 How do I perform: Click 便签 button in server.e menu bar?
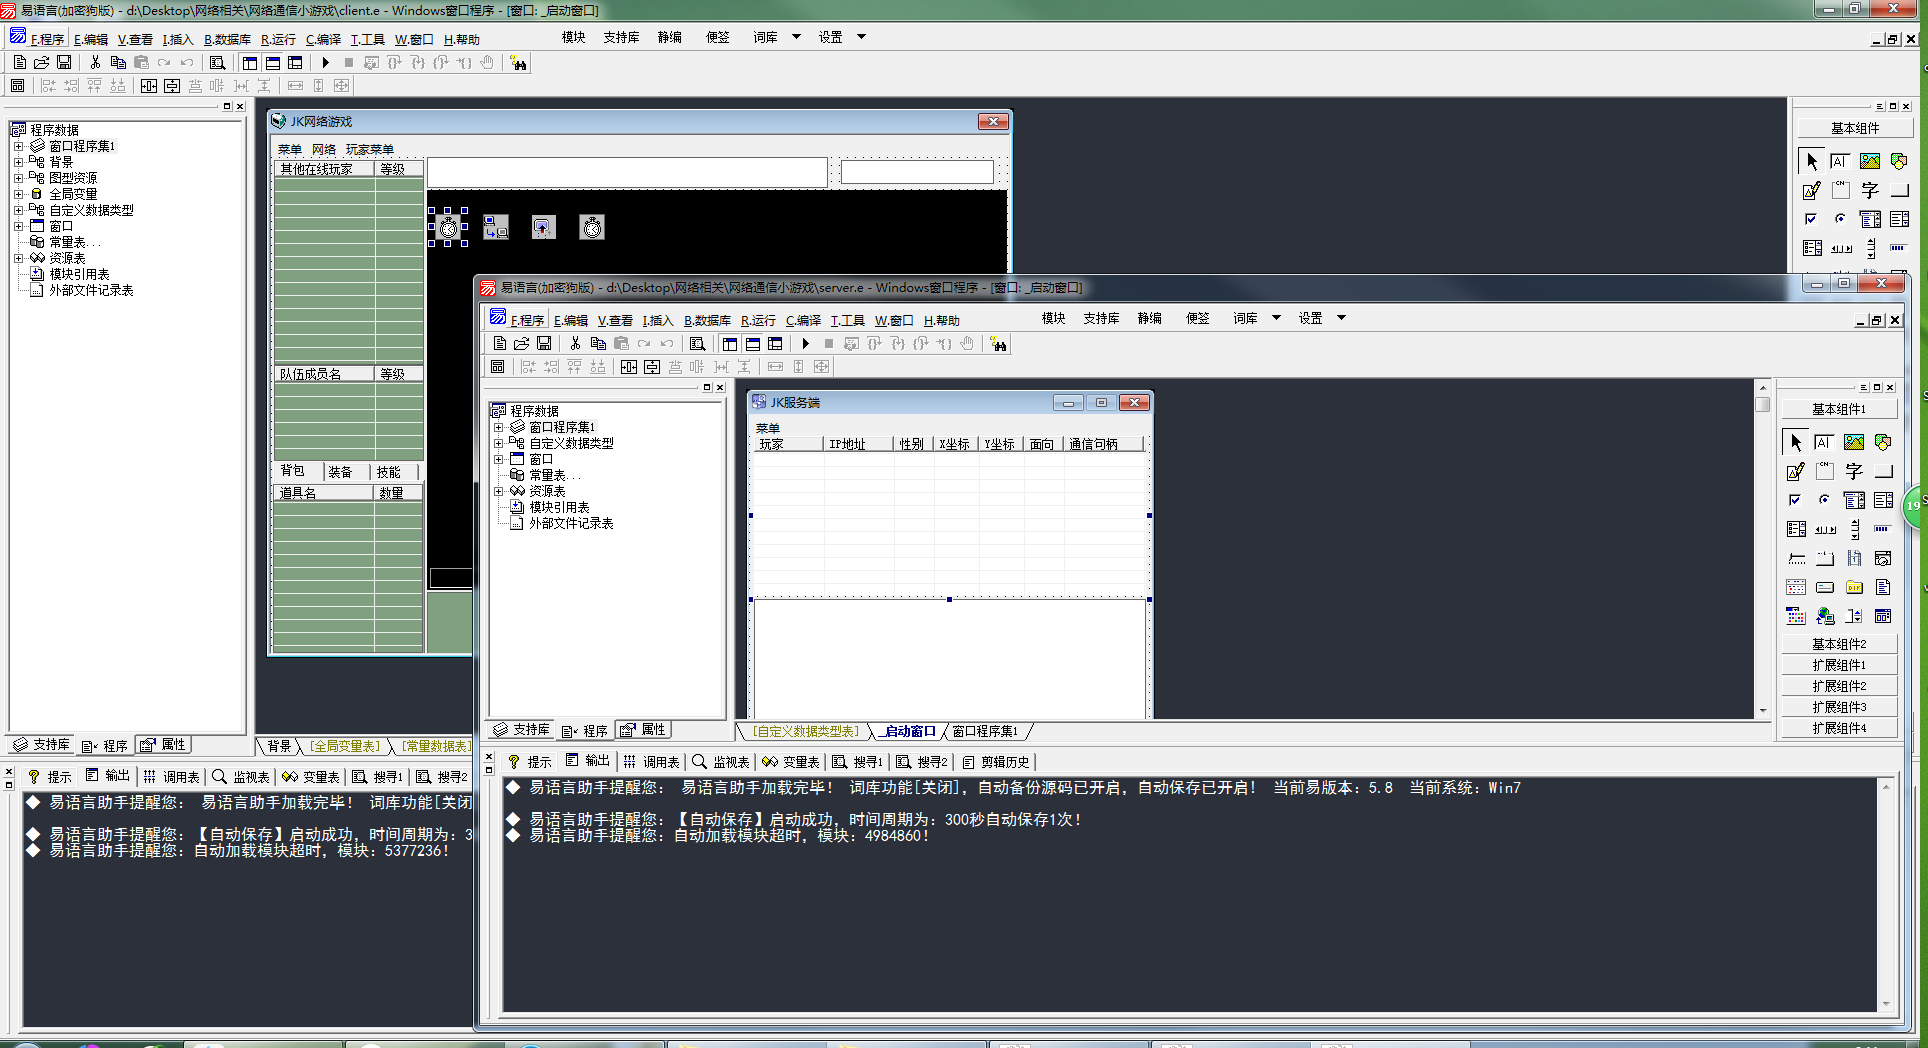click(x=1197, y=318)
